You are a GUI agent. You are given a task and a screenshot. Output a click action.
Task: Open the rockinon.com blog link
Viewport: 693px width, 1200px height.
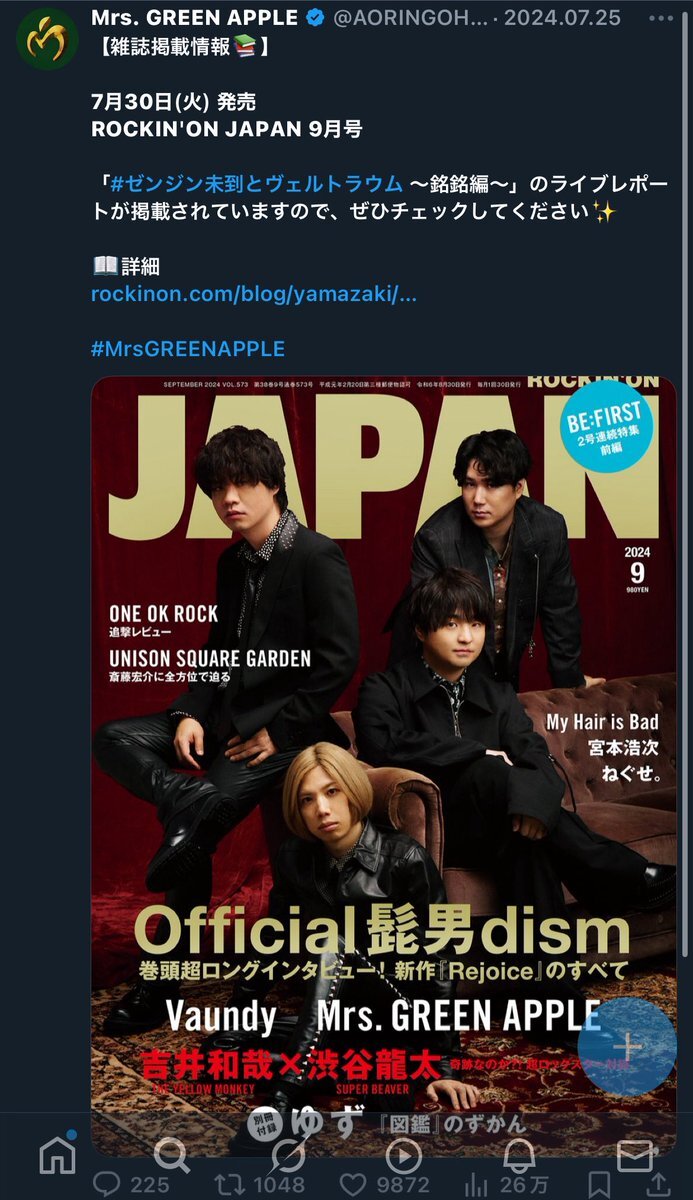pos(254,294)
